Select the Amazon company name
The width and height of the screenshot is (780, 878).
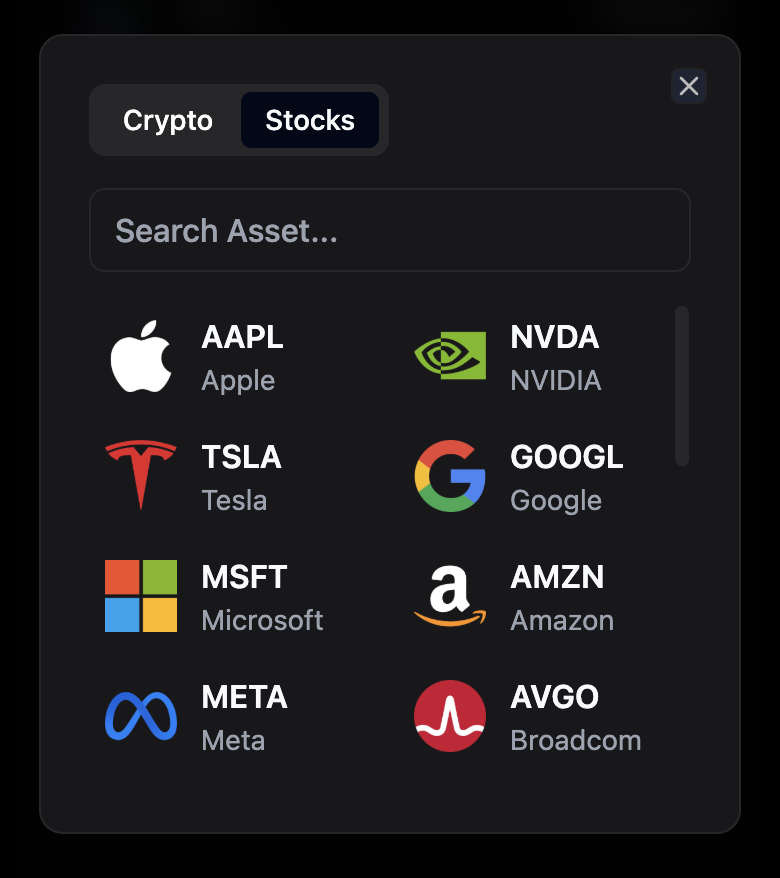coord(562,620)
